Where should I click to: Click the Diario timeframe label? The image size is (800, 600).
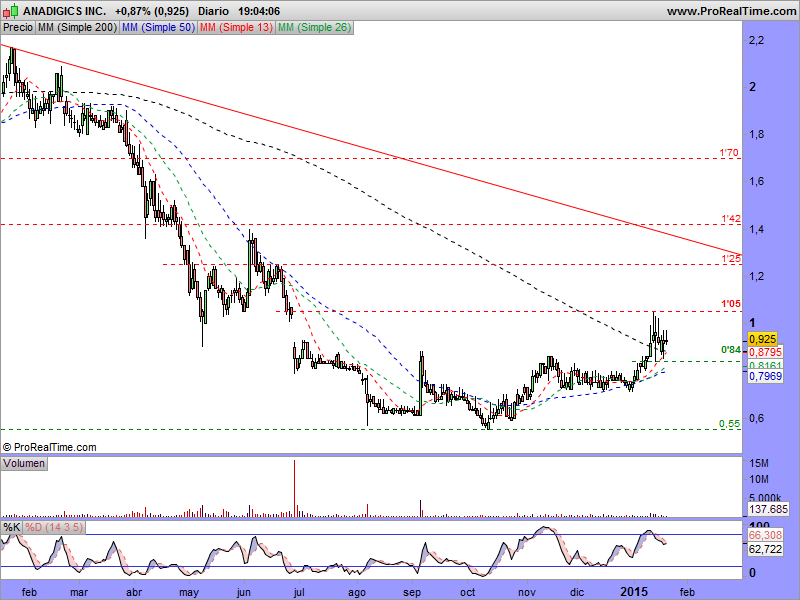[213, 11]
